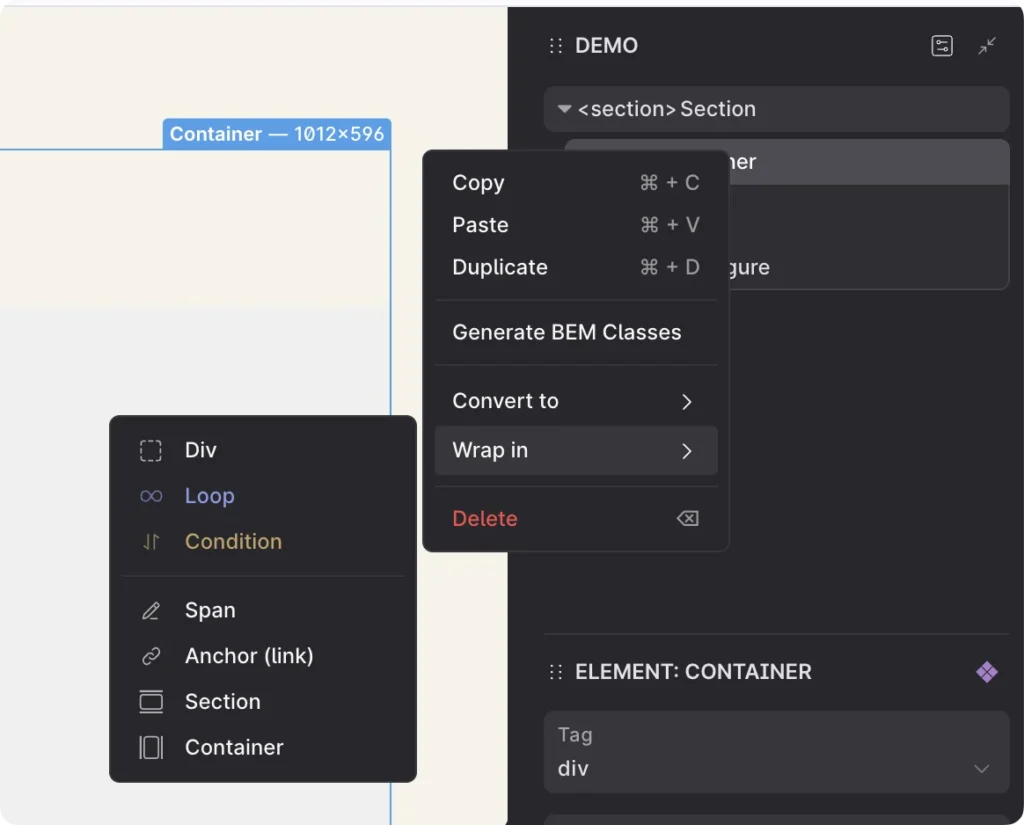This screenshot has width=1024, height=825.
Task: Wrap in Section option
Action: pyautogui.click(x=263, y=702)
